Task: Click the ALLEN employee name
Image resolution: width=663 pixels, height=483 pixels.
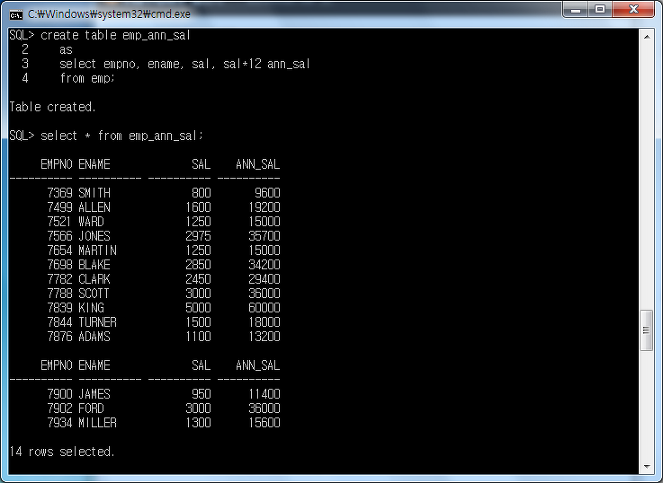Action: pyautogui.click(x=94, y=208)
